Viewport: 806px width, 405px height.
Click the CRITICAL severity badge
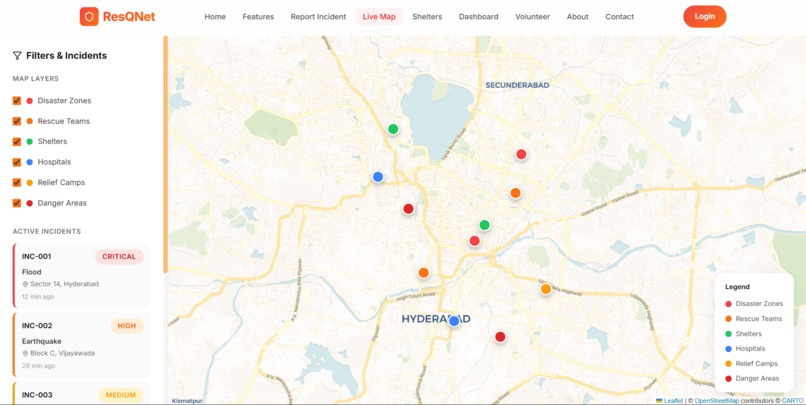pos(119,256)
